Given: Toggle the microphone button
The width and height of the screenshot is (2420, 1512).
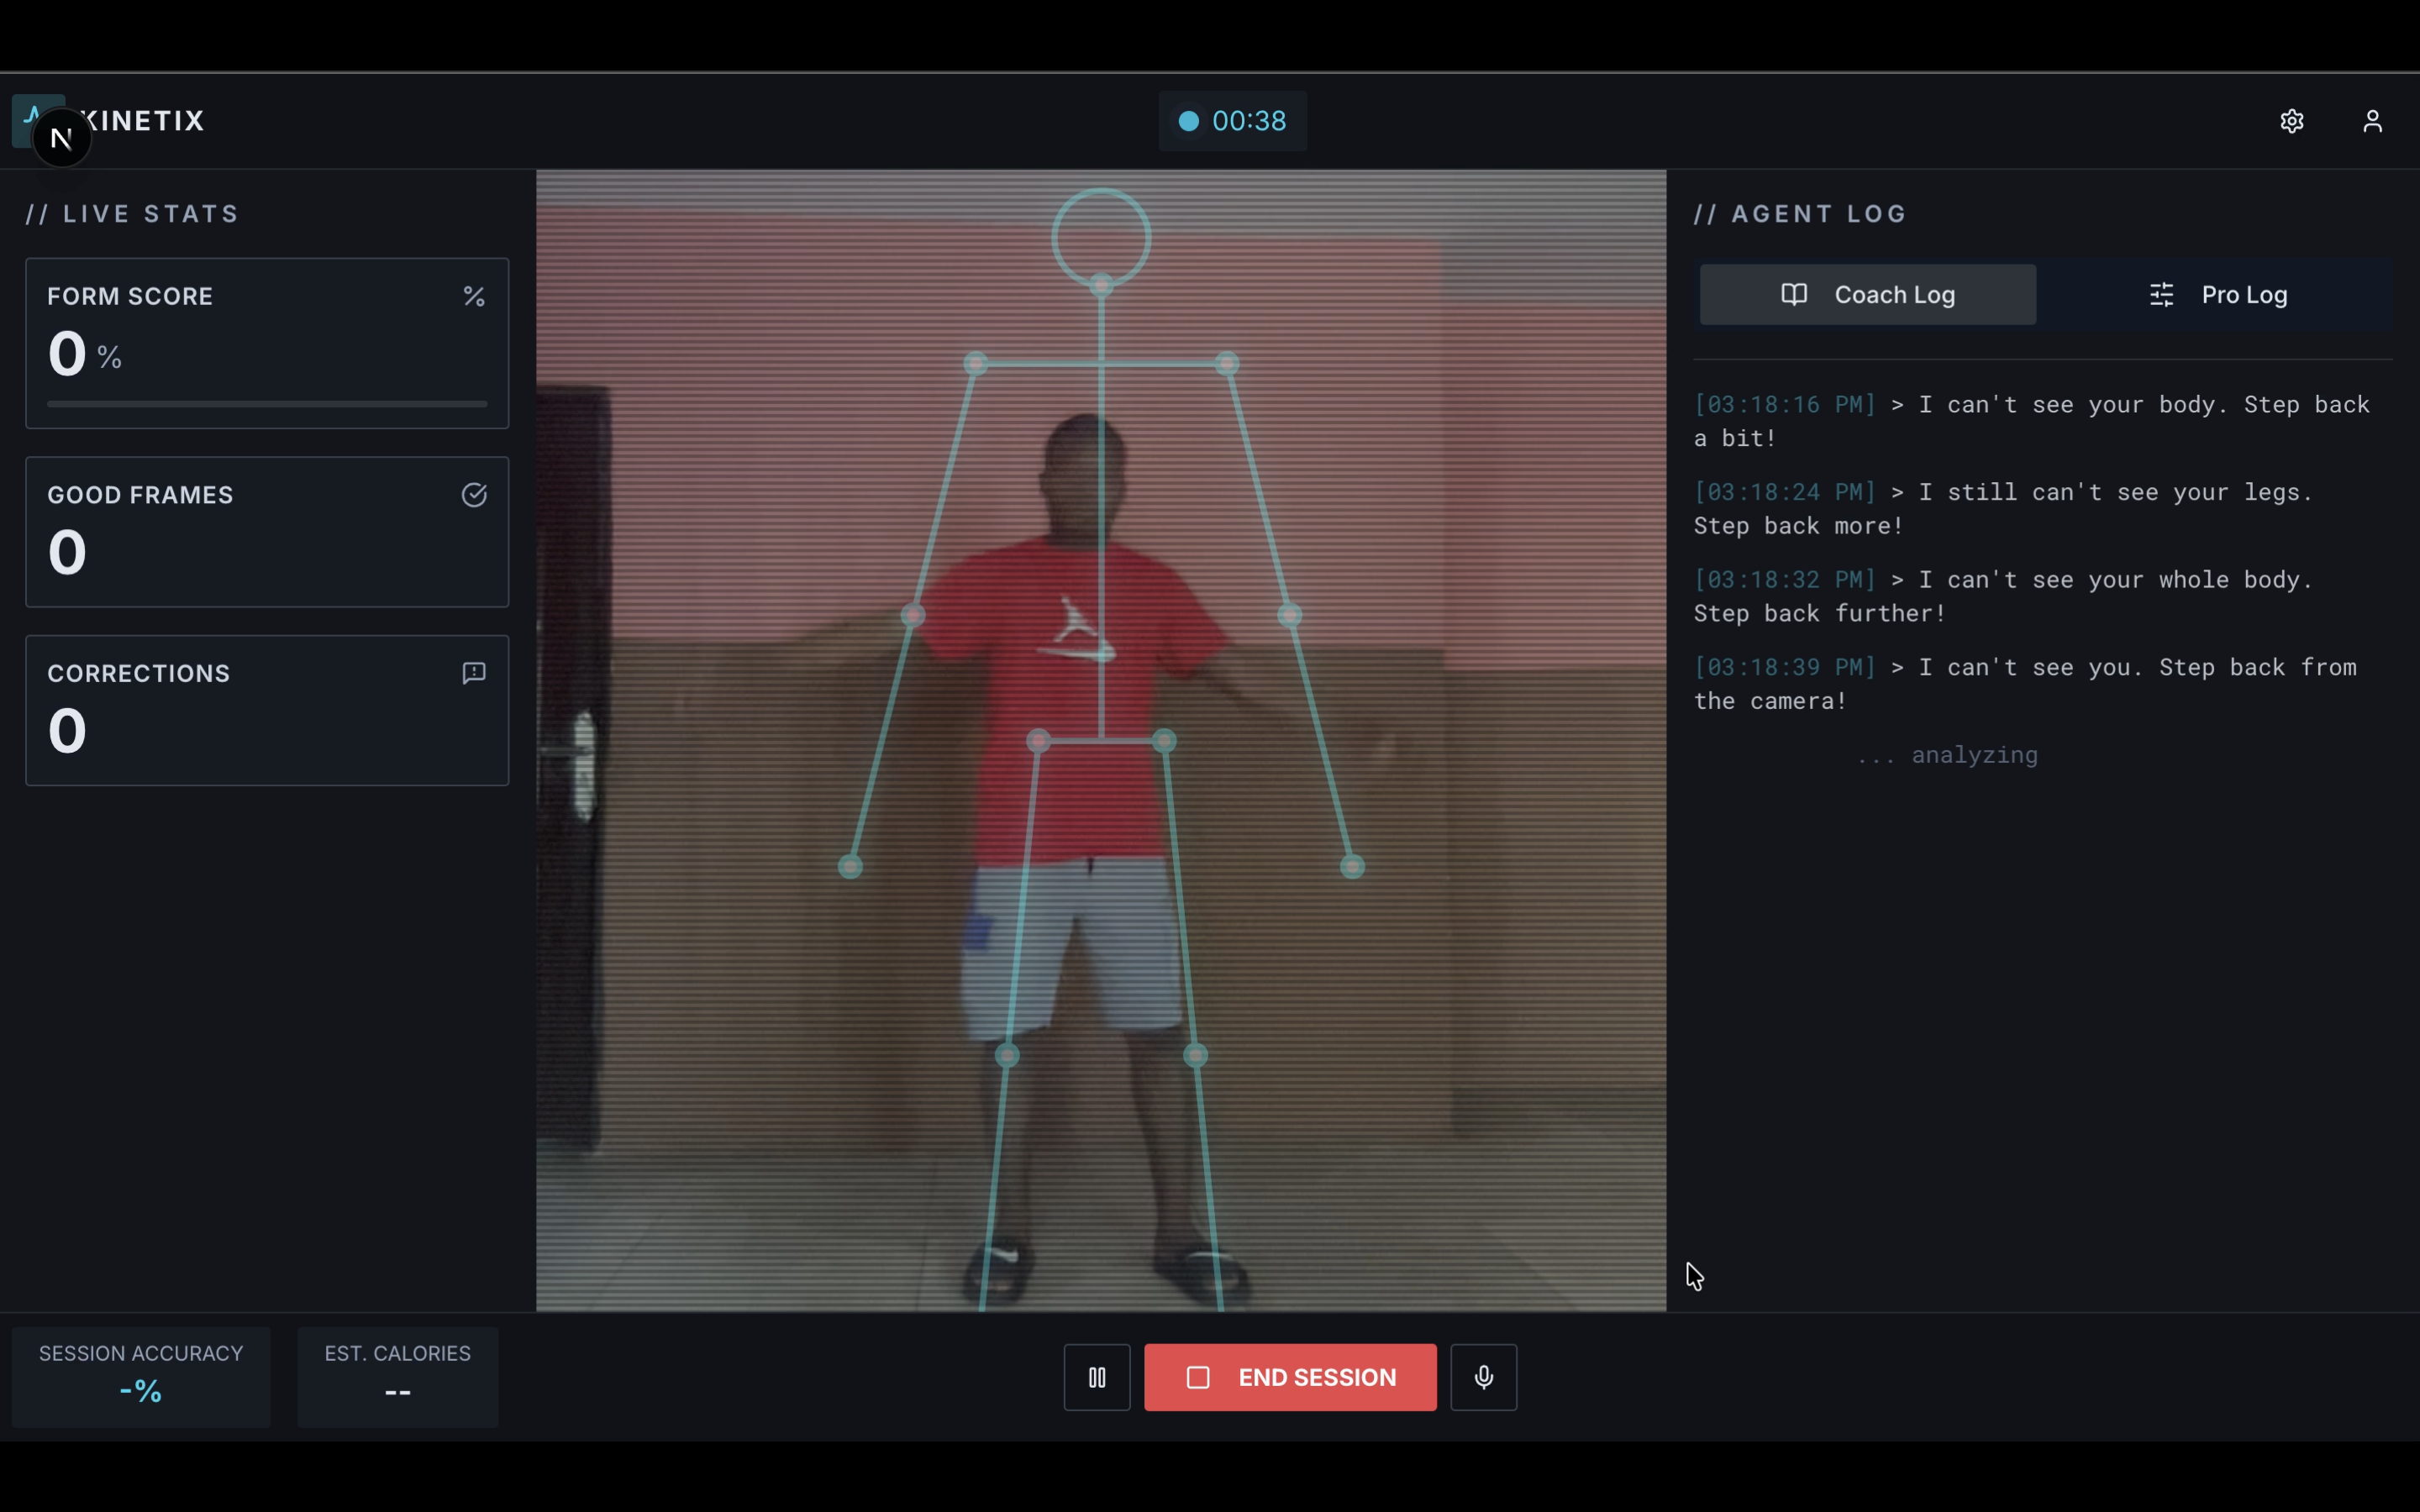Looking at the screenshot, I should click(x=1483, y=1377).
